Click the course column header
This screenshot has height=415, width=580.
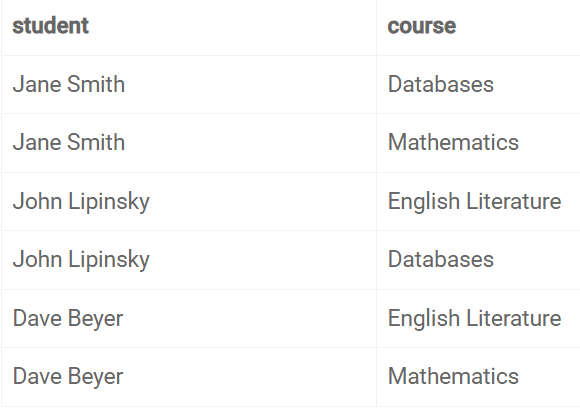pyautogui.click(x=422, y=26)
